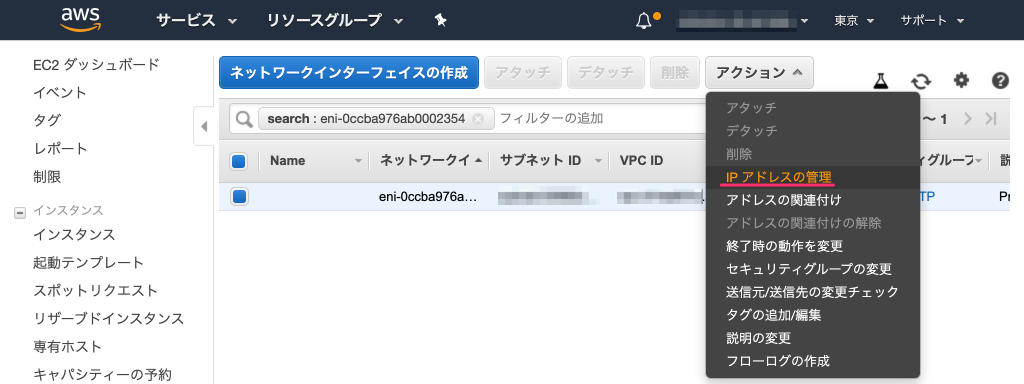Click the デタッチ toolbar button

606,72
